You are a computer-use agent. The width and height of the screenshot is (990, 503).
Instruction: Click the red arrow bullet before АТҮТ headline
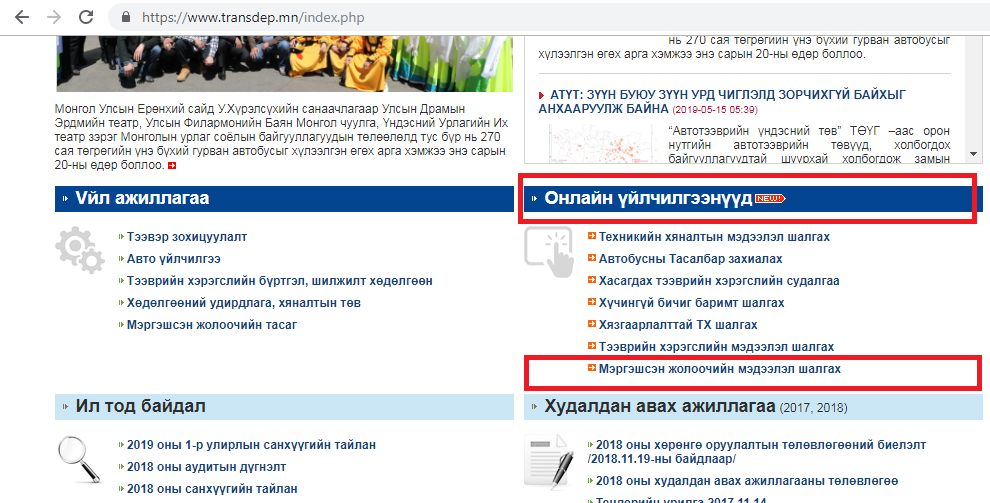pyautogui.click(x=542, y=95)
